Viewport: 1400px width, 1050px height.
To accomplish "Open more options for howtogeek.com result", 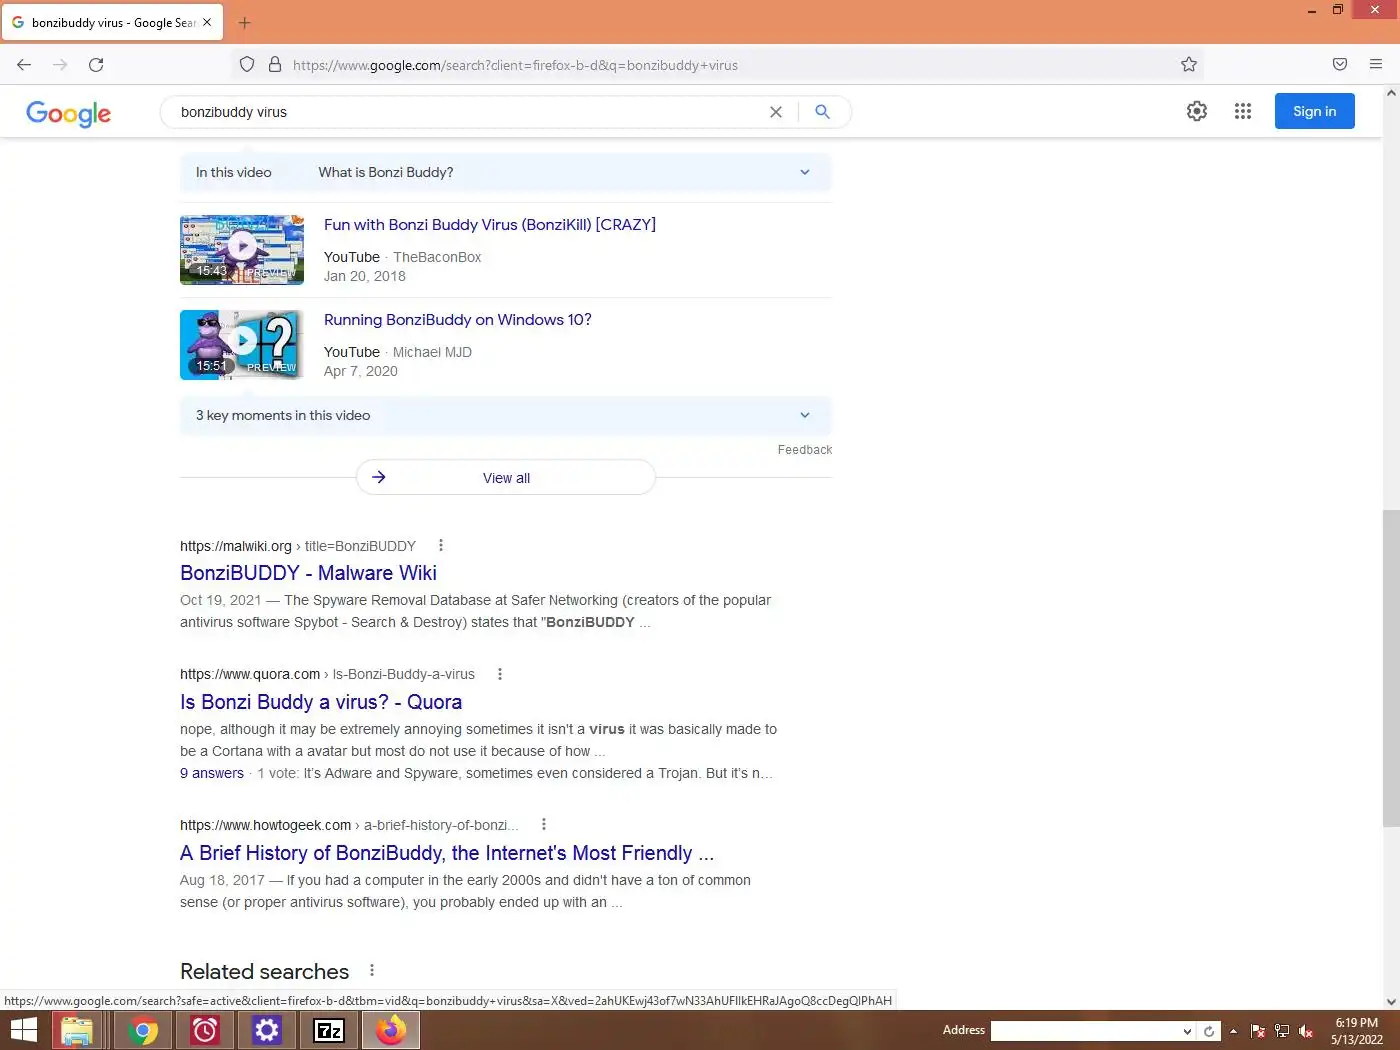I will coord(544,824).
